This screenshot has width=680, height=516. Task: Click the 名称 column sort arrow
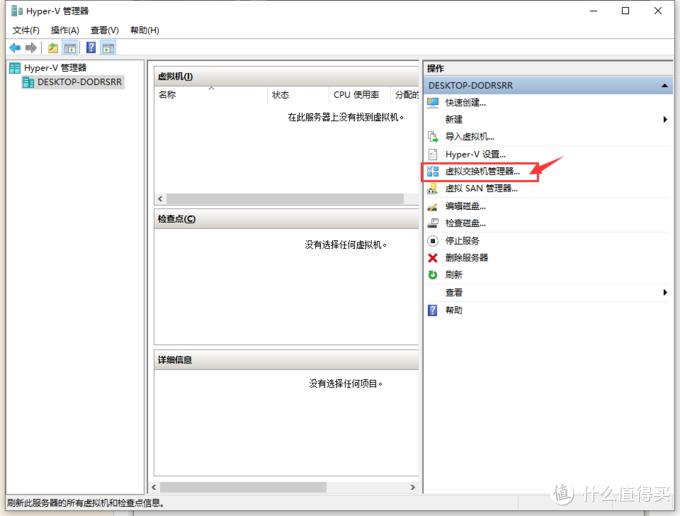tap(212, 88)
